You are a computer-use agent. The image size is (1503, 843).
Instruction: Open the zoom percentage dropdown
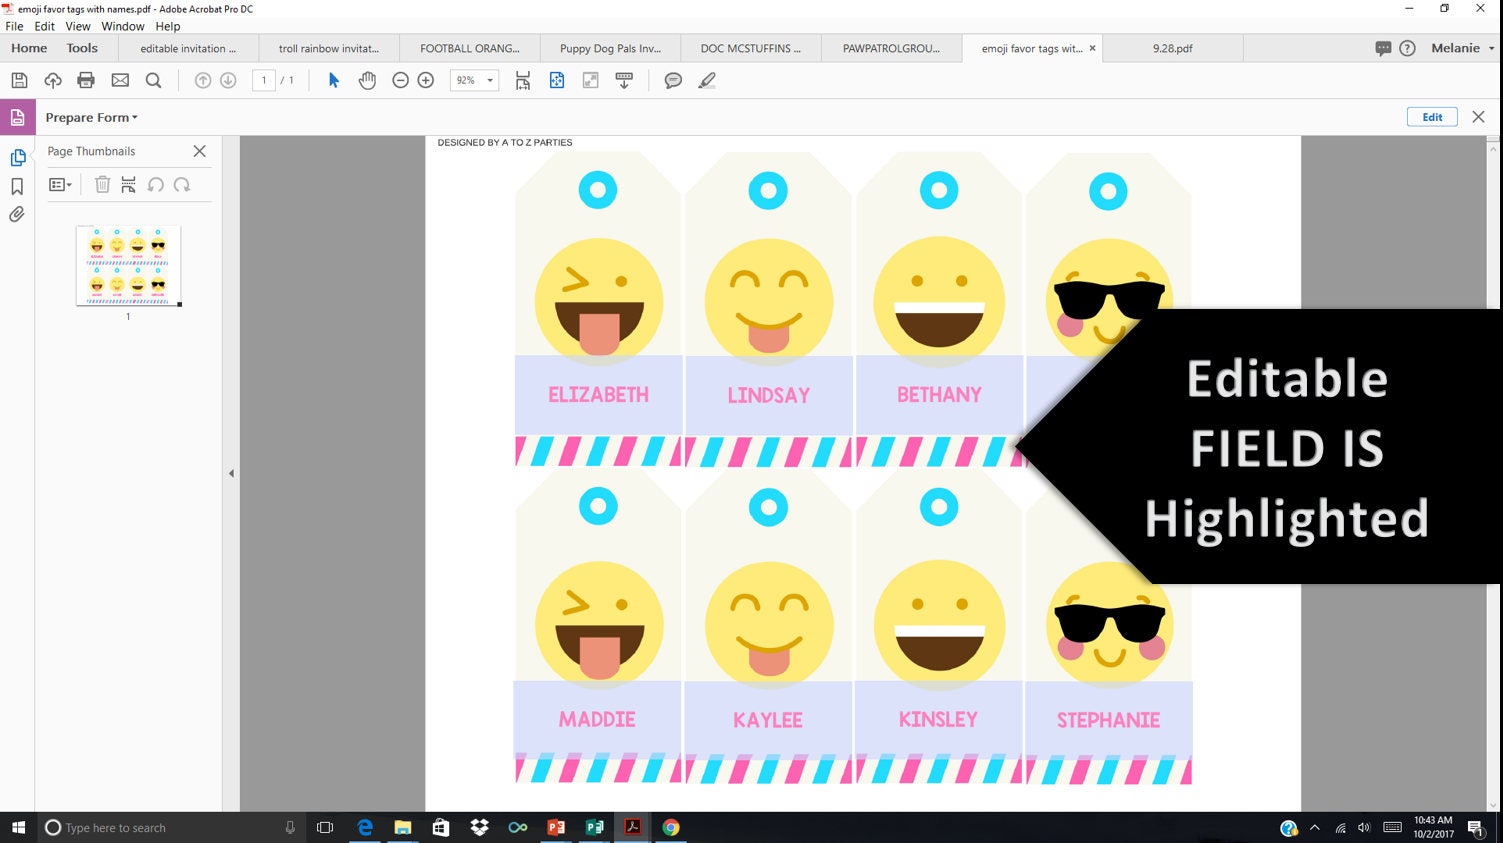(x=489, y=80)
